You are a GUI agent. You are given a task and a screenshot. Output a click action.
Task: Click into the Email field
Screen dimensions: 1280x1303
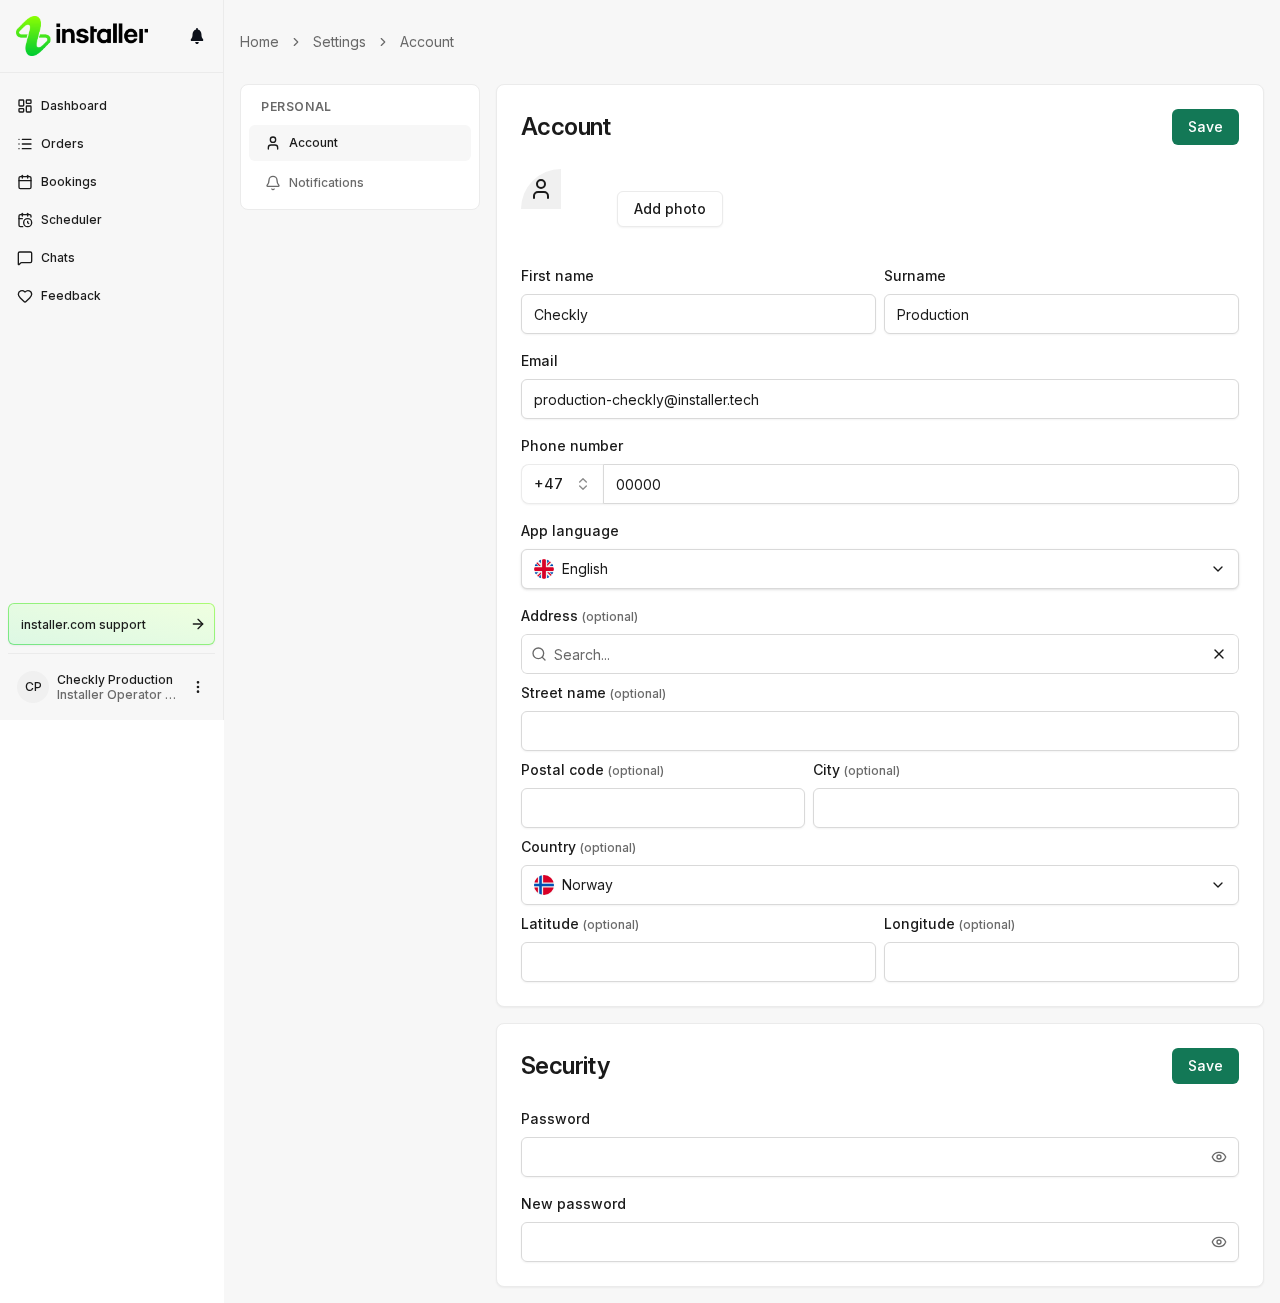(880, 399)
